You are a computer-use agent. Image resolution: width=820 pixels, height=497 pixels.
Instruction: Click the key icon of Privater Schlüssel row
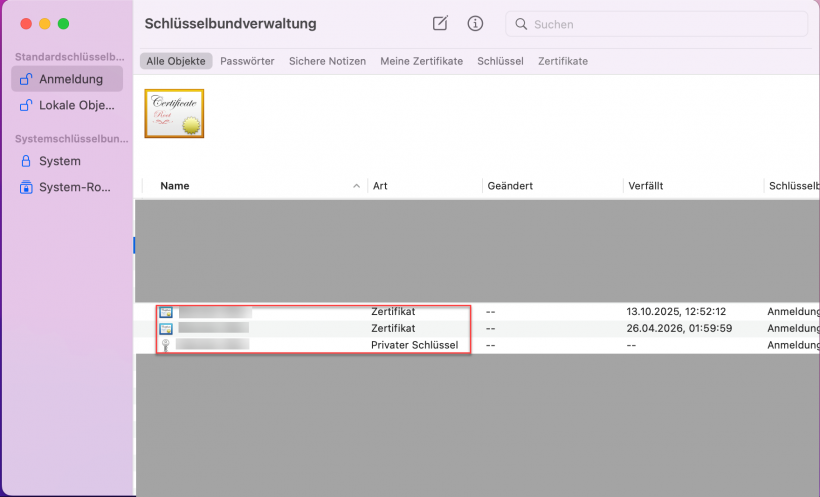coord(166,345)
